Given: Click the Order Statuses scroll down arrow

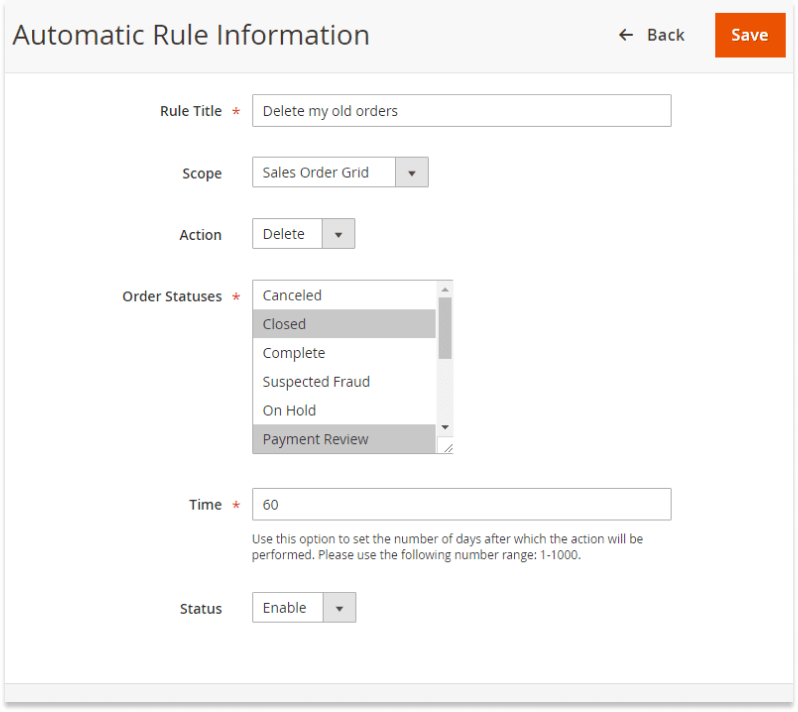Looking at the screenshot, I should tap(445, 428).
